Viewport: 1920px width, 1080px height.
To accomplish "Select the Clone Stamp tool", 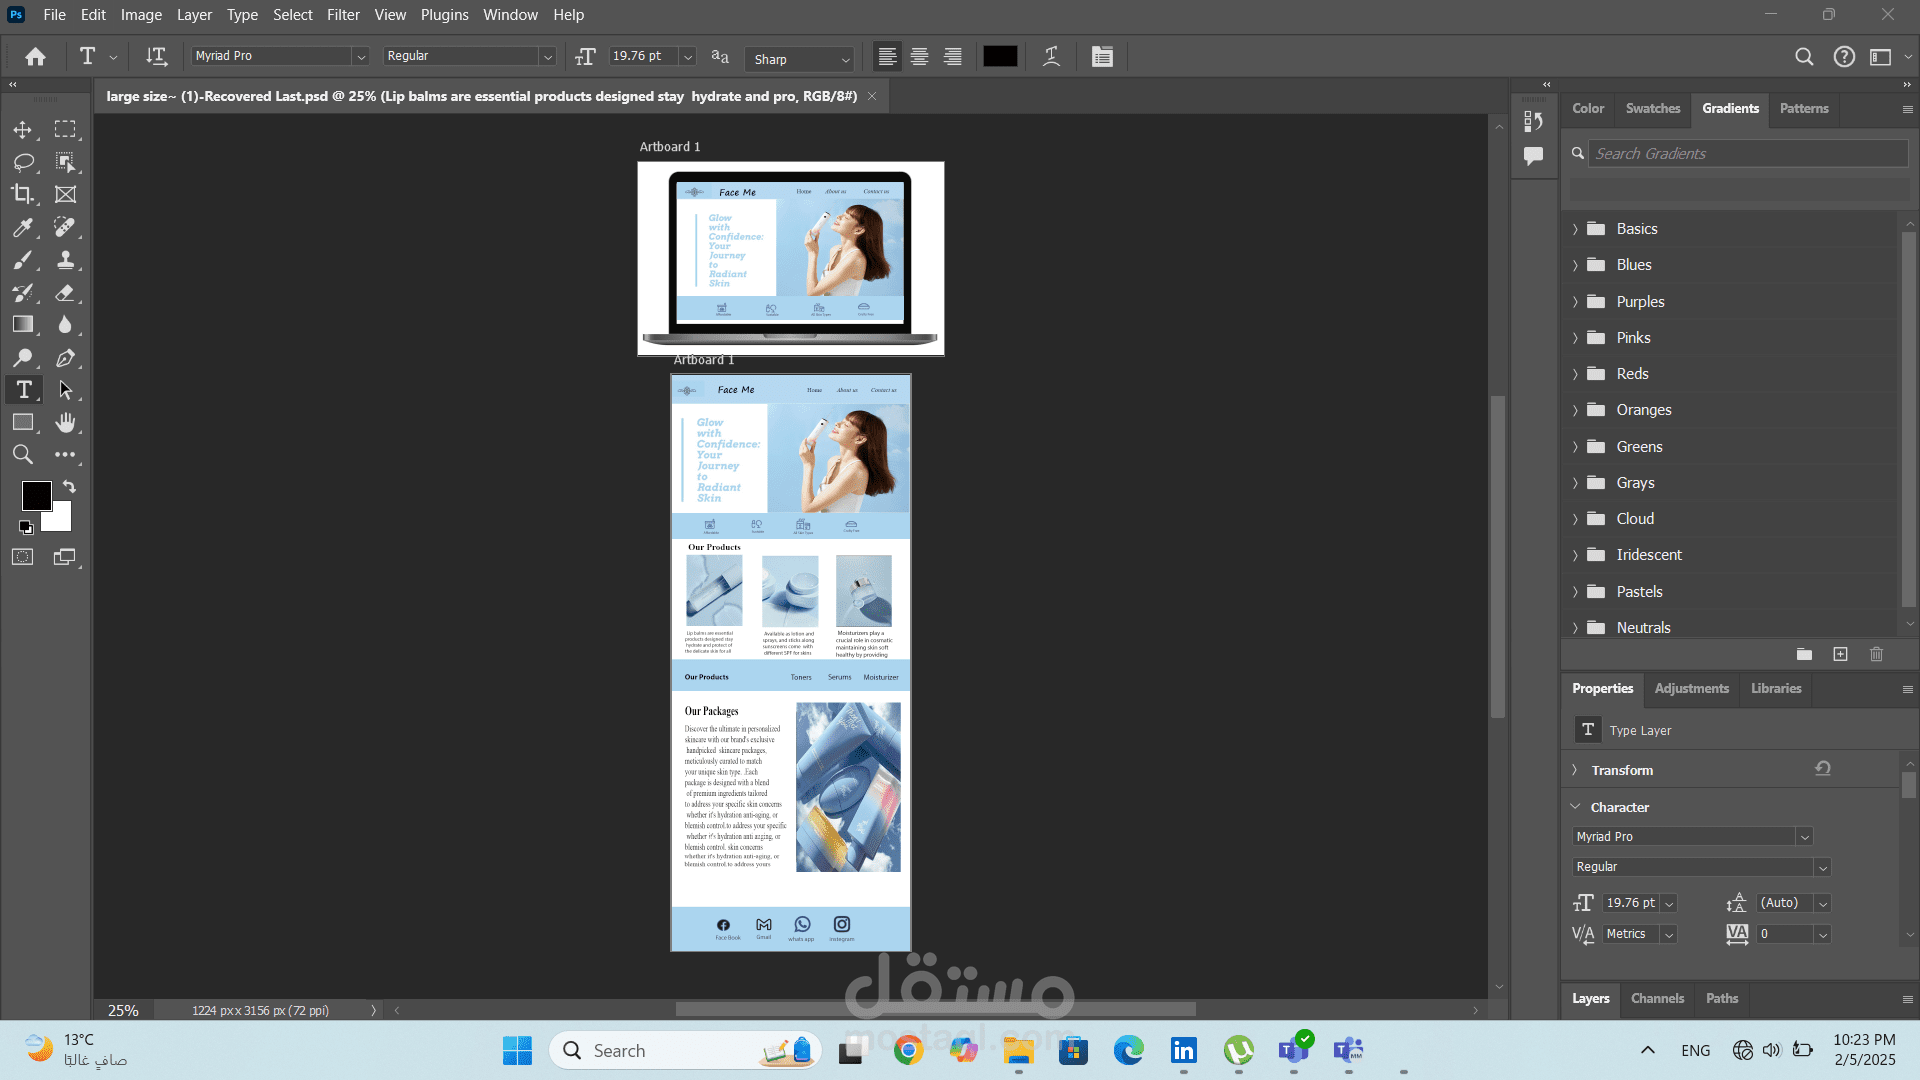I will click(65, 261).
